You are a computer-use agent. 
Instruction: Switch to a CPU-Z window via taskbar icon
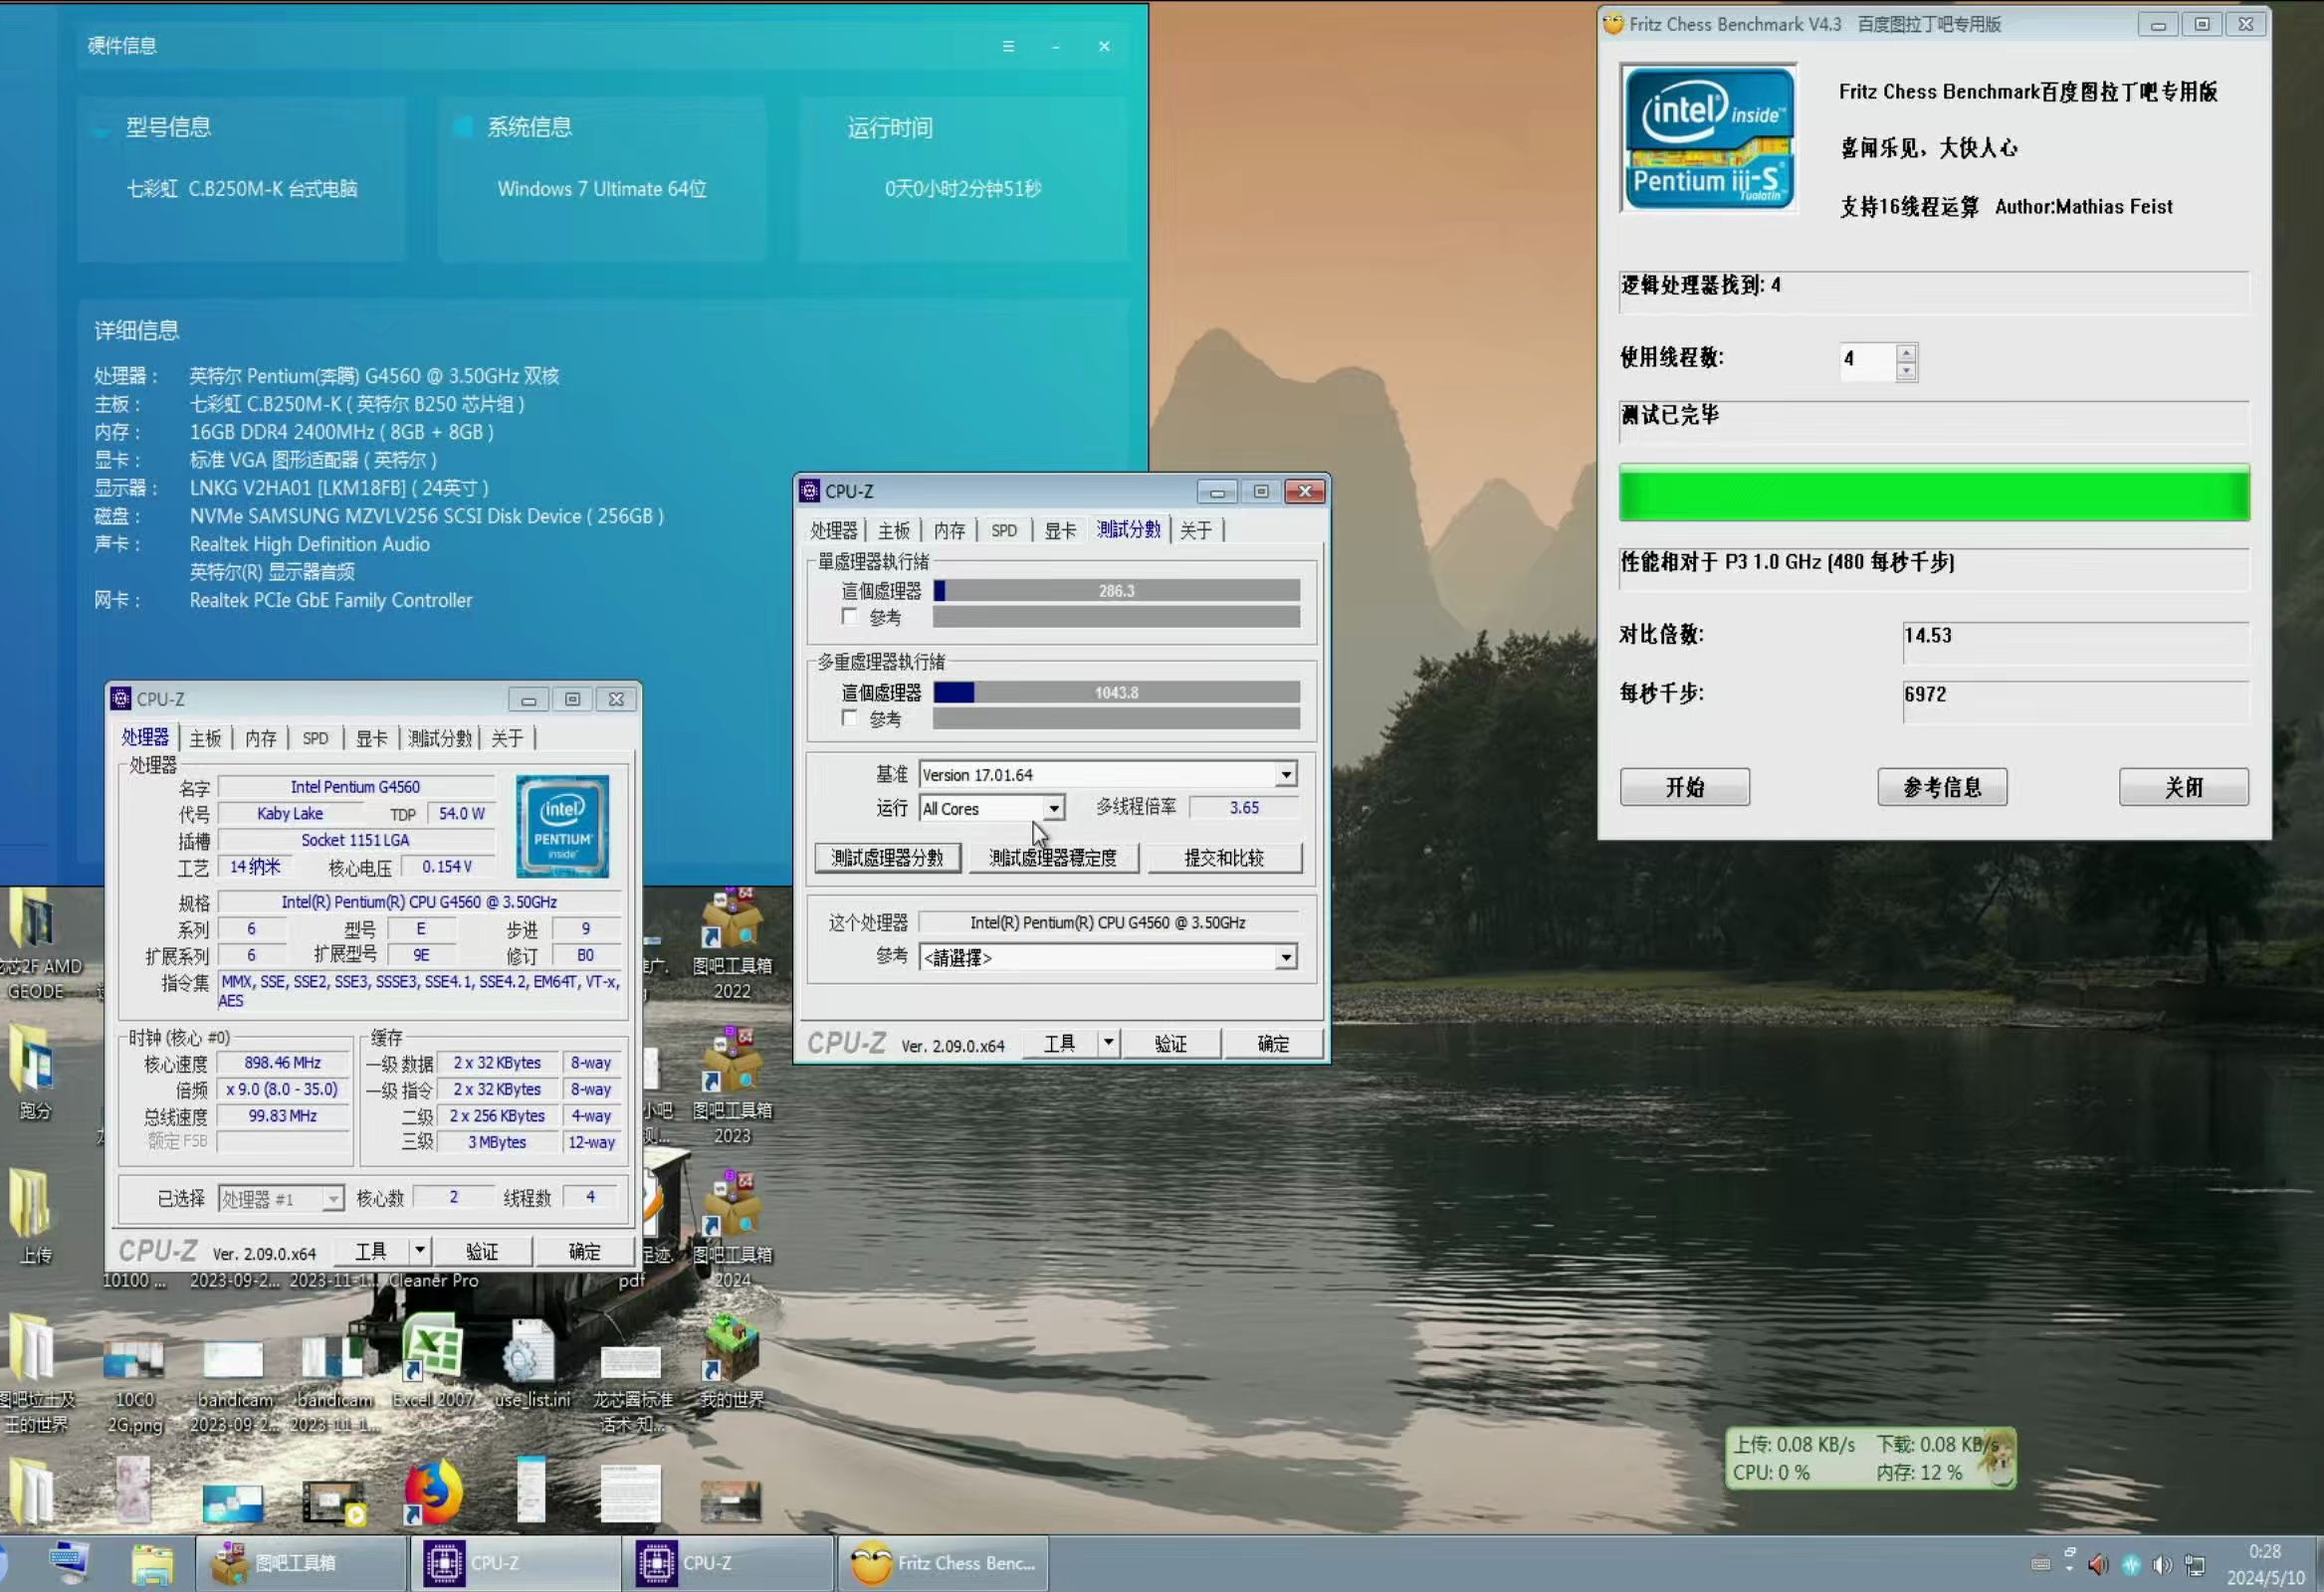point(513,1562)
